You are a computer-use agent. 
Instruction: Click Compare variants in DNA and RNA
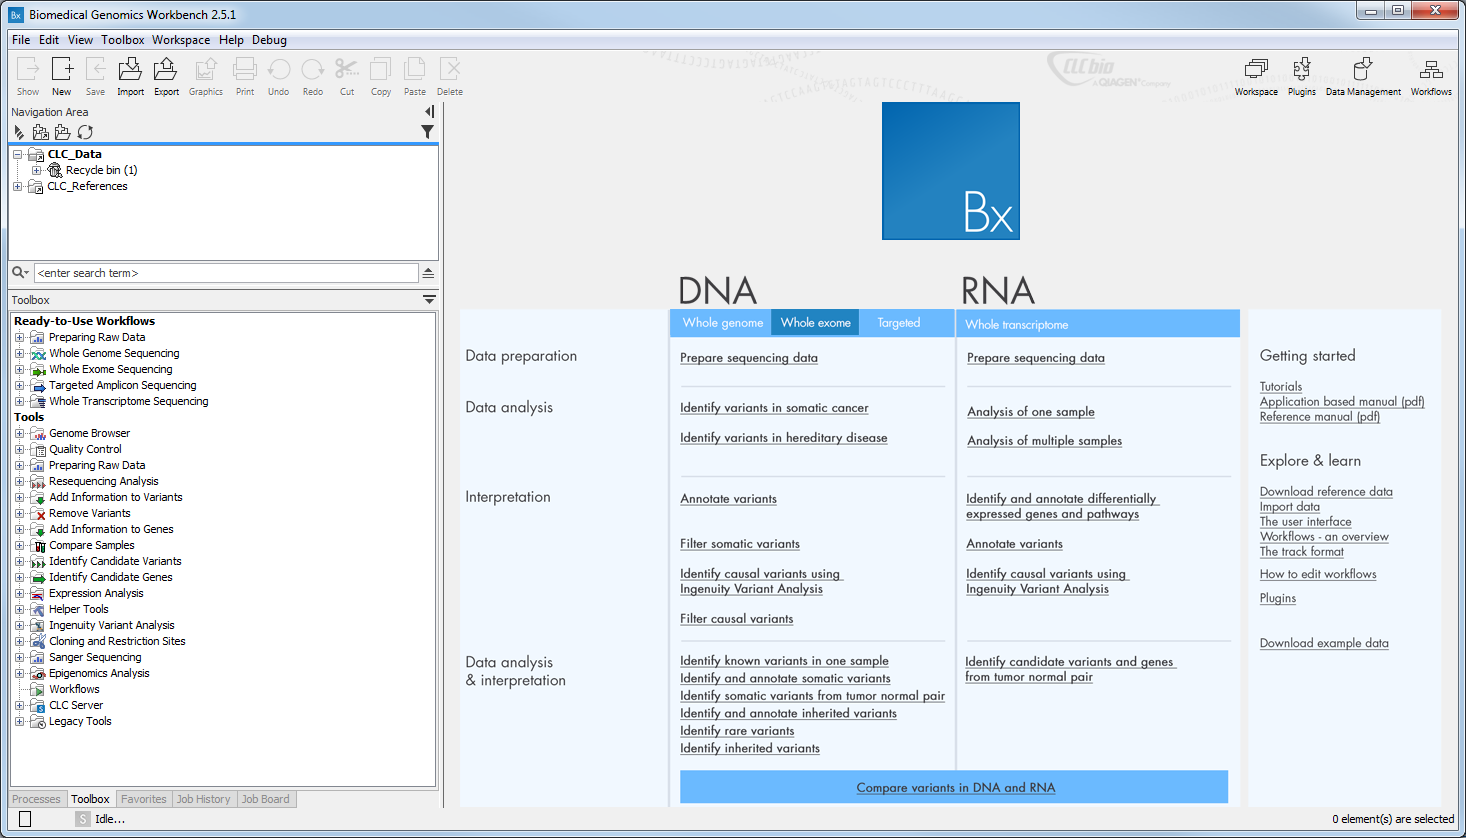(956, 788)
